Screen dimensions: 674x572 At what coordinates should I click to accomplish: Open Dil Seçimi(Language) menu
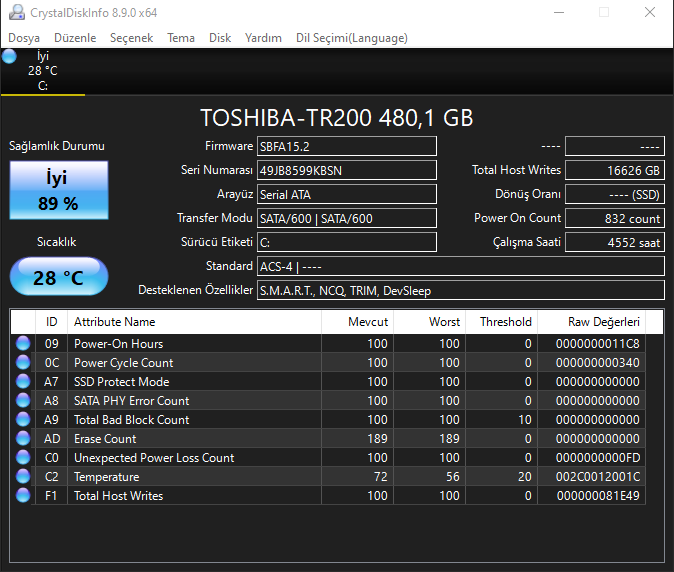click(352, 38)
